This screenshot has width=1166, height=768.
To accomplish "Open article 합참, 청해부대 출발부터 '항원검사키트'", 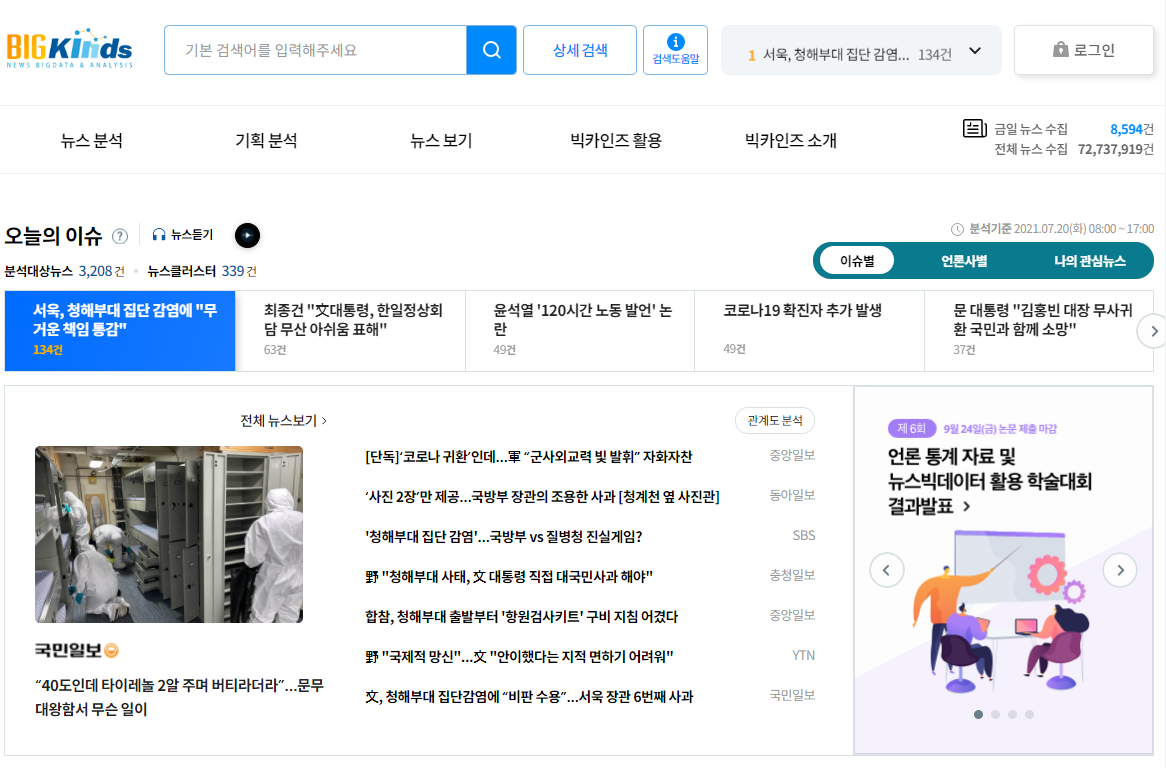I will click(x=521, y=617).
